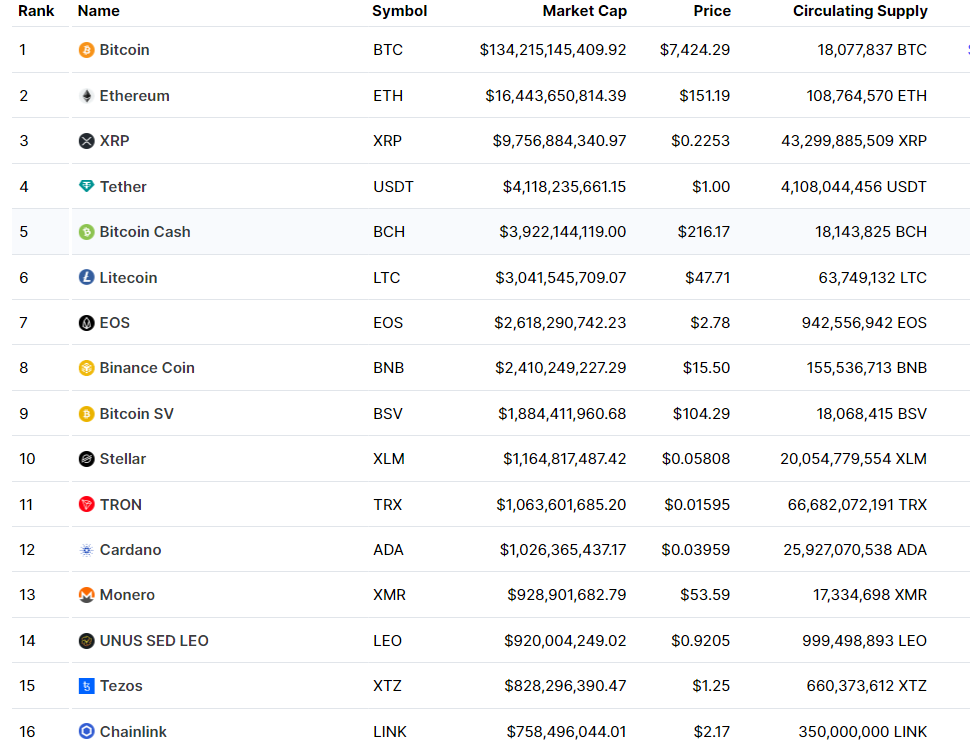The image size is (970, 747).
Task: Click Bitcoin supply 18,077,837 BTC
Action: [872, 50]
